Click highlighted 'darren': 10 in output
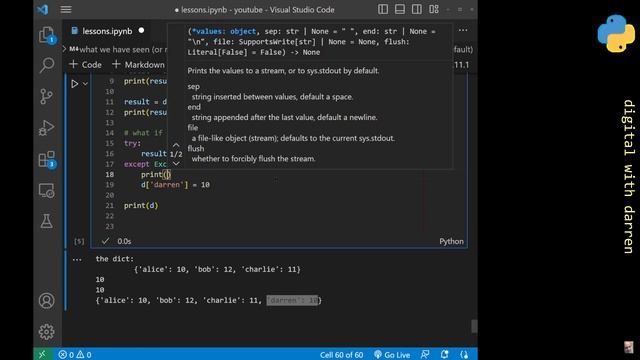Viewport: 640px width, 360px height. (292, 300)
